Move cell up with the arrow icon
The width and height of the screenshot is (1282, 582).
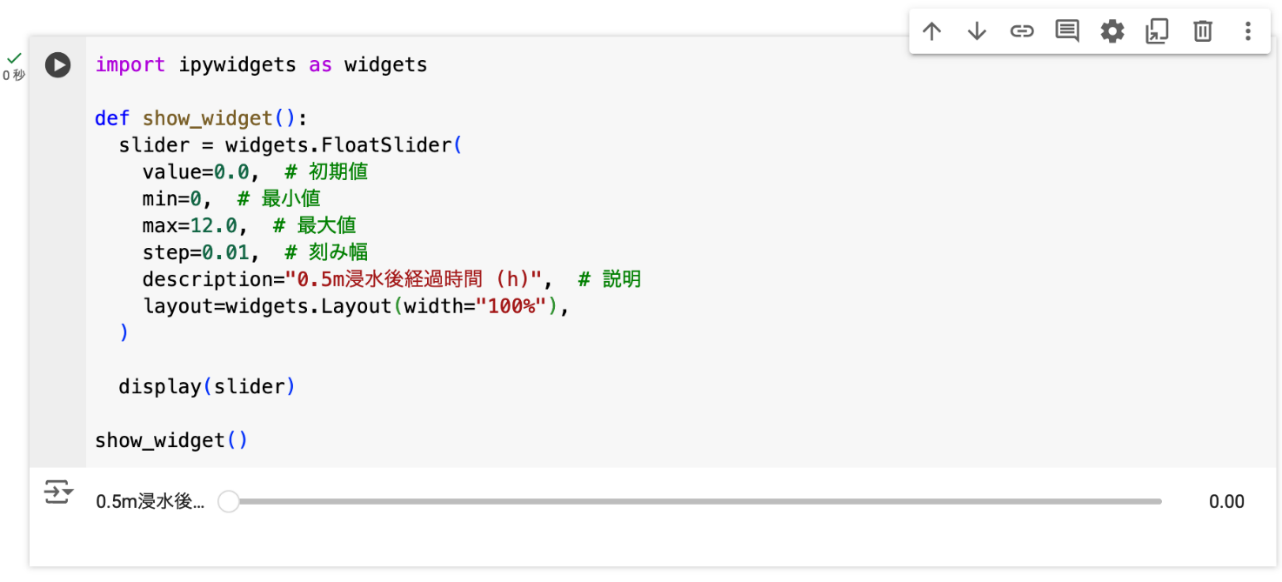[932, 32]
